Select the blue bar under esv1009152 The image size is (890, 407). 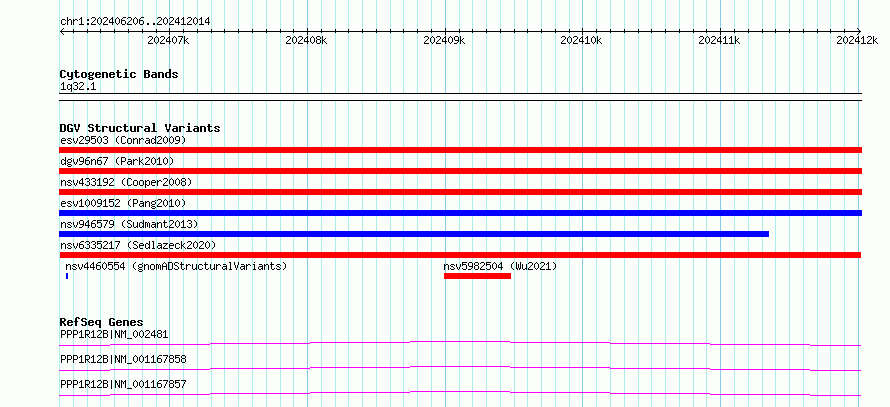tap(460, 213)
